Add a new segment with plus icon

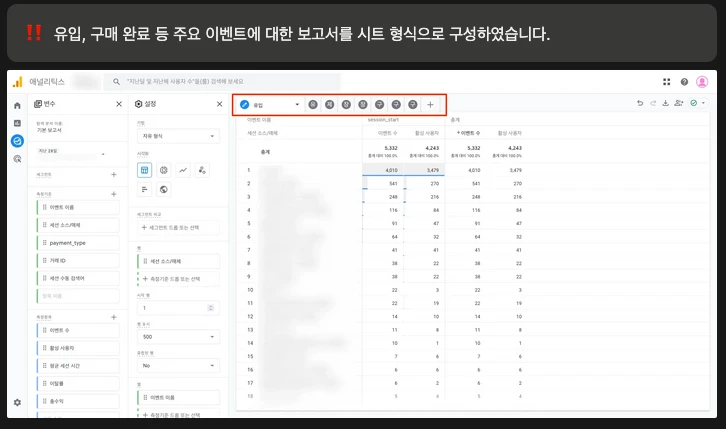click(113, 174)
